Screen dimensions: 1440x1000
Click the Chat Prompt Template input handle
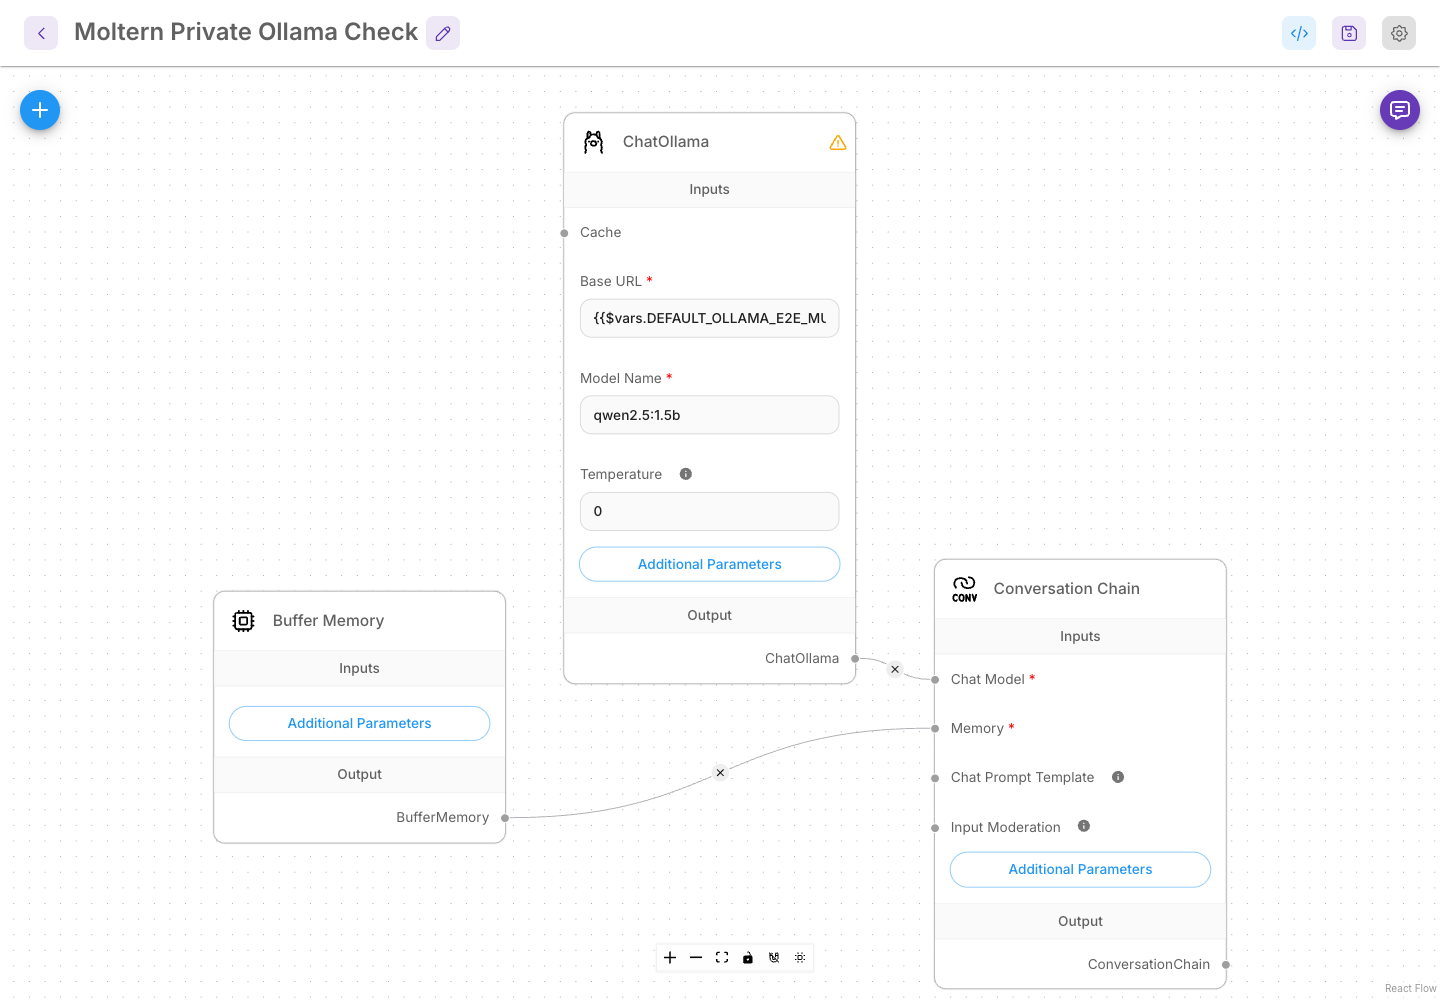tap(935, 778)
